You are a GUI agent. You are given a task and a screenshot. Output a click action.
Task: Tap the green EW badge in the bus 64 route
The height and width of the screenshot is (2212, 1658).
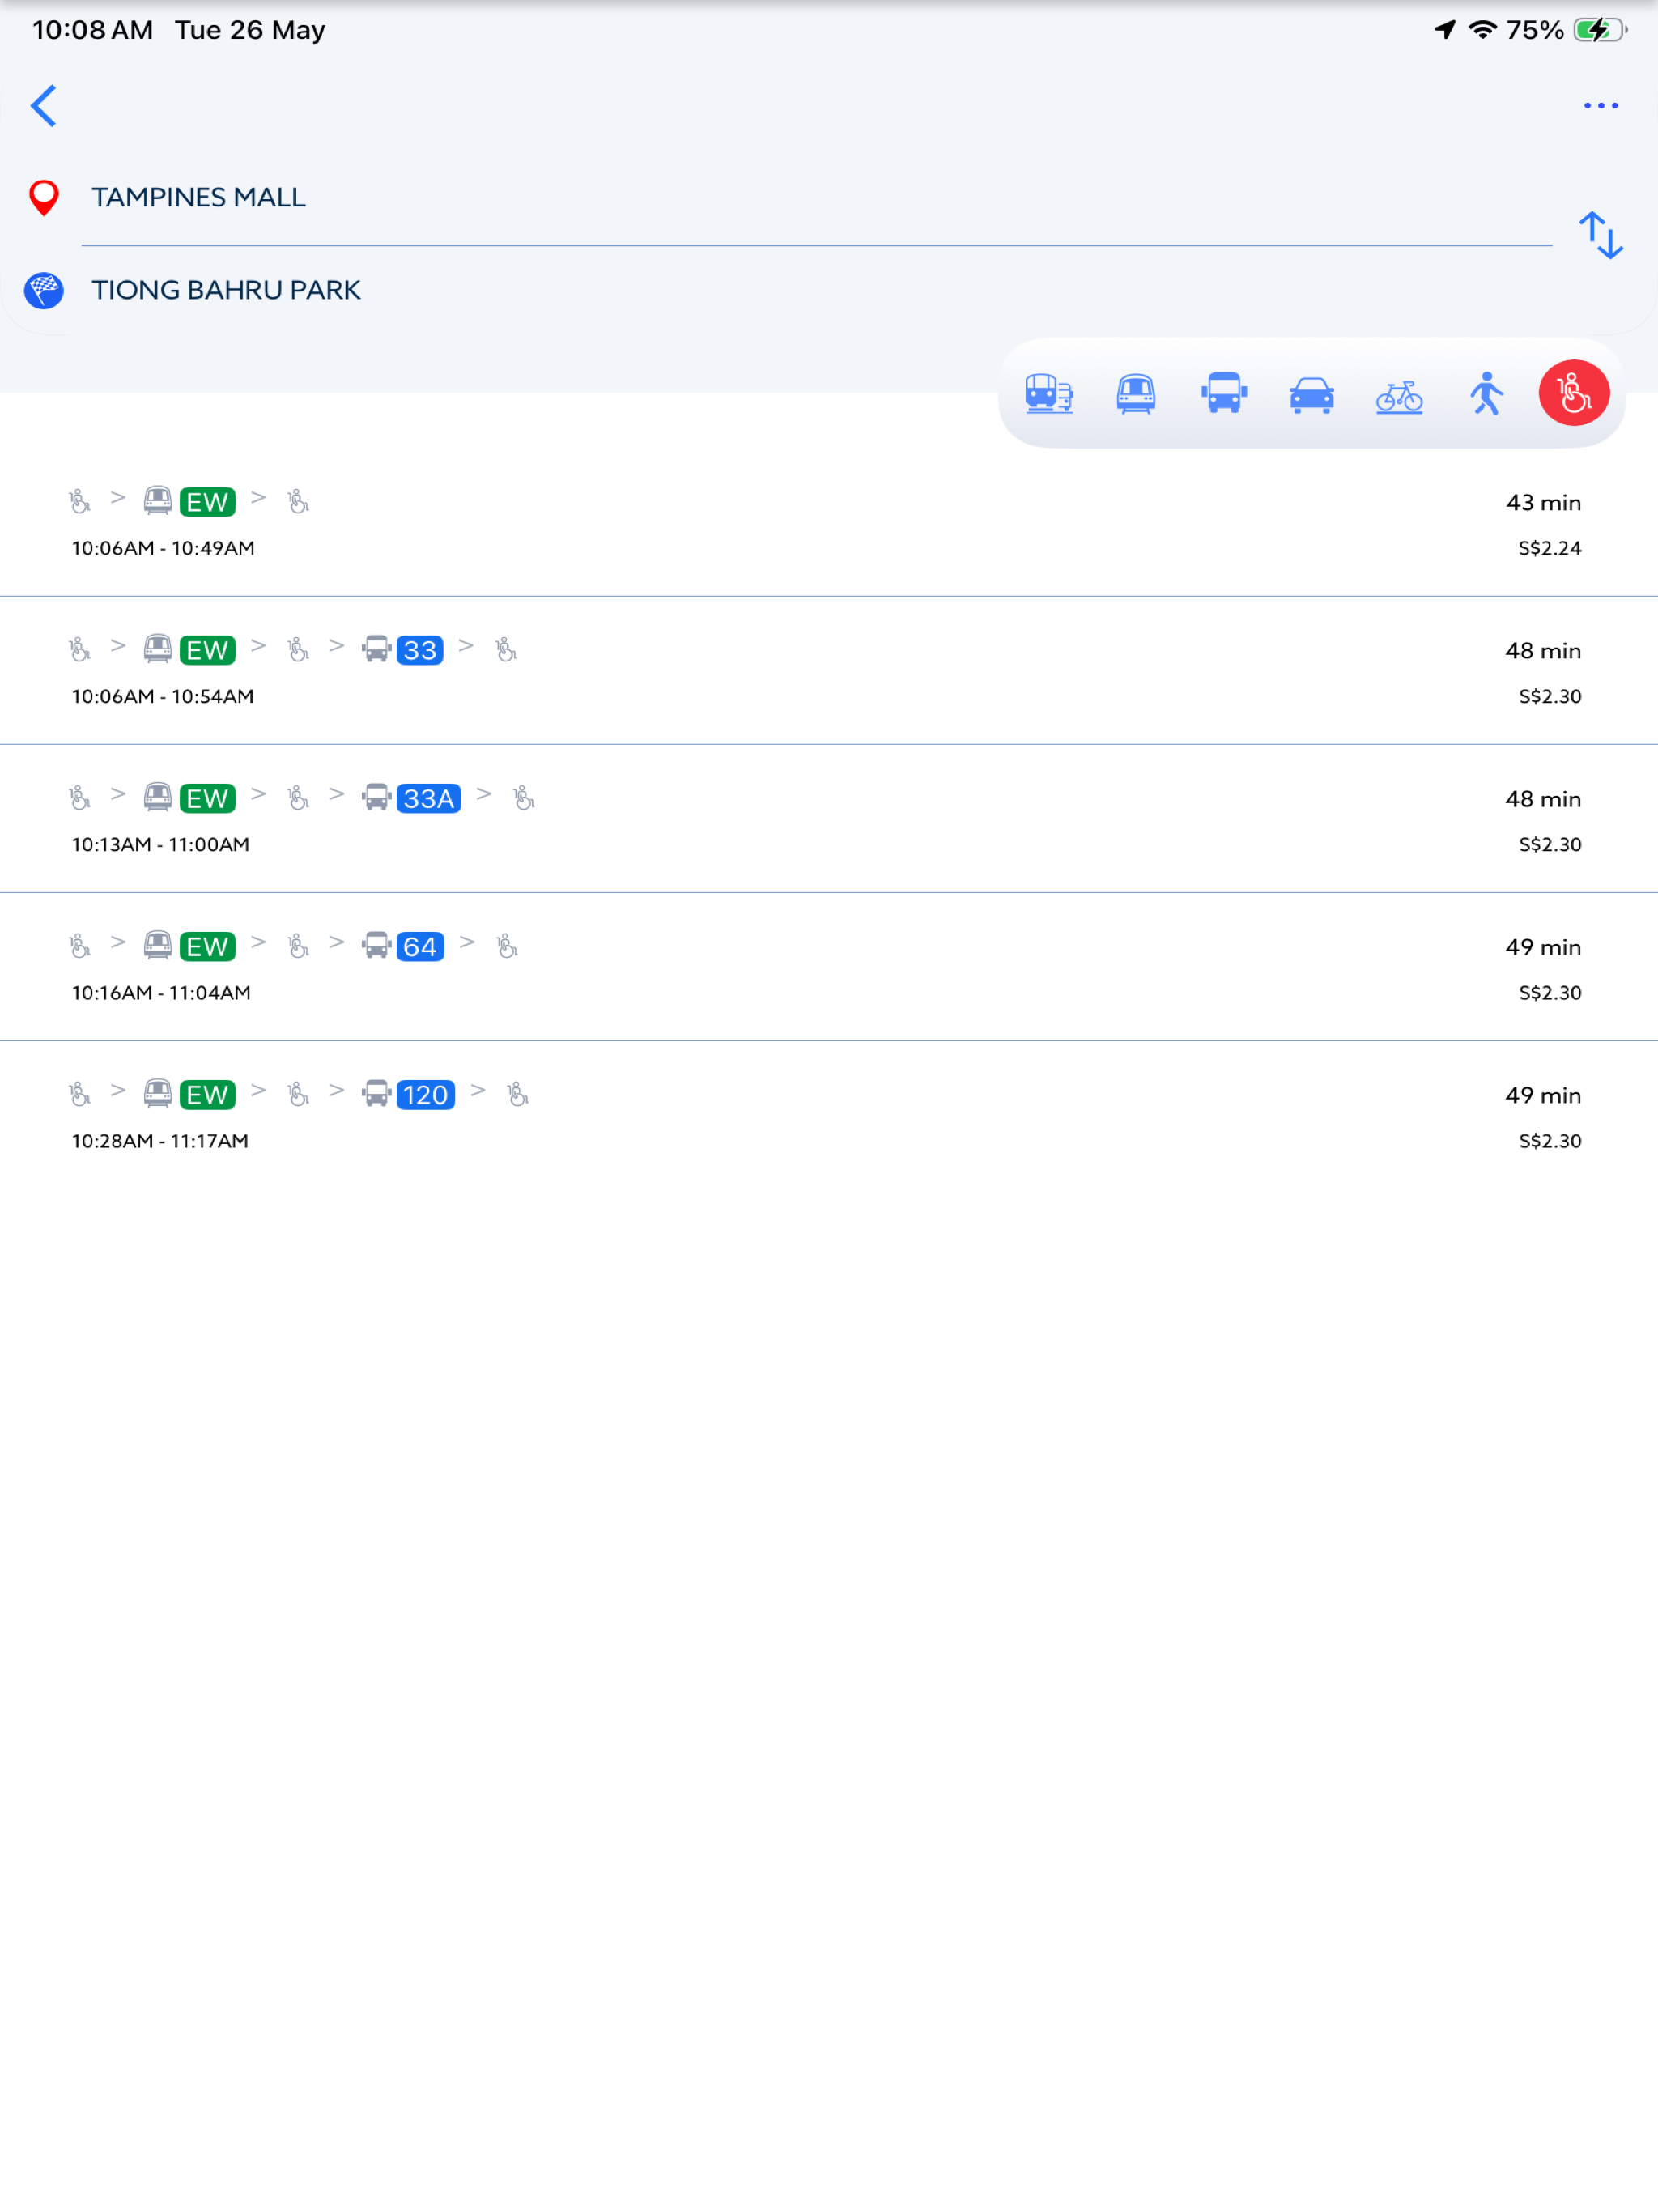[208, 946]
